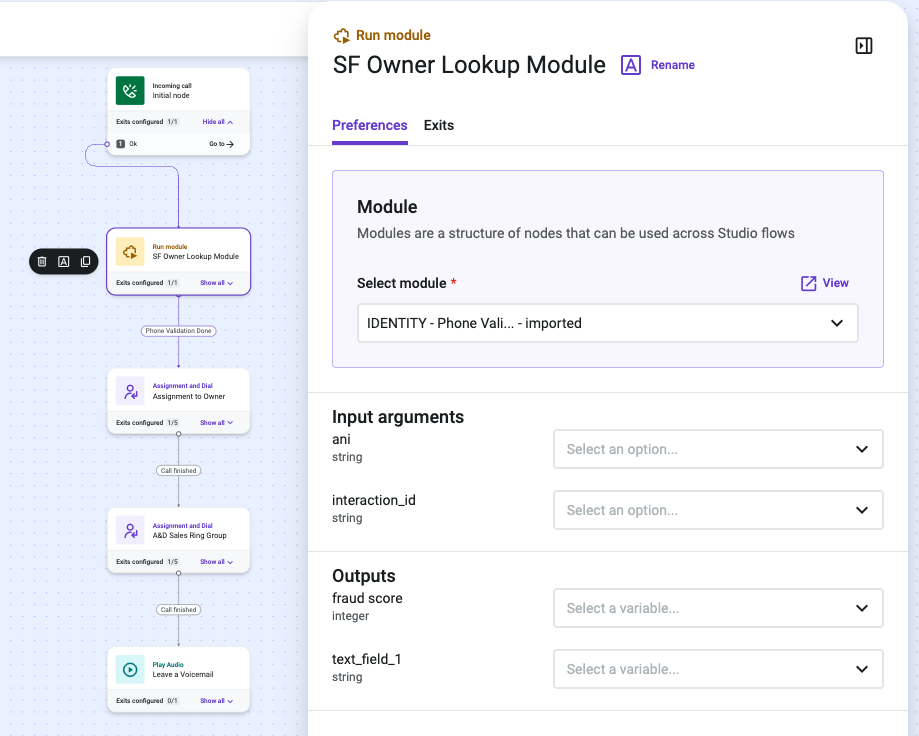Image resolution: width=919 pixels, height=736 pixels.
Task: Click the external-link icon next to View
Action: click(808, 284)
